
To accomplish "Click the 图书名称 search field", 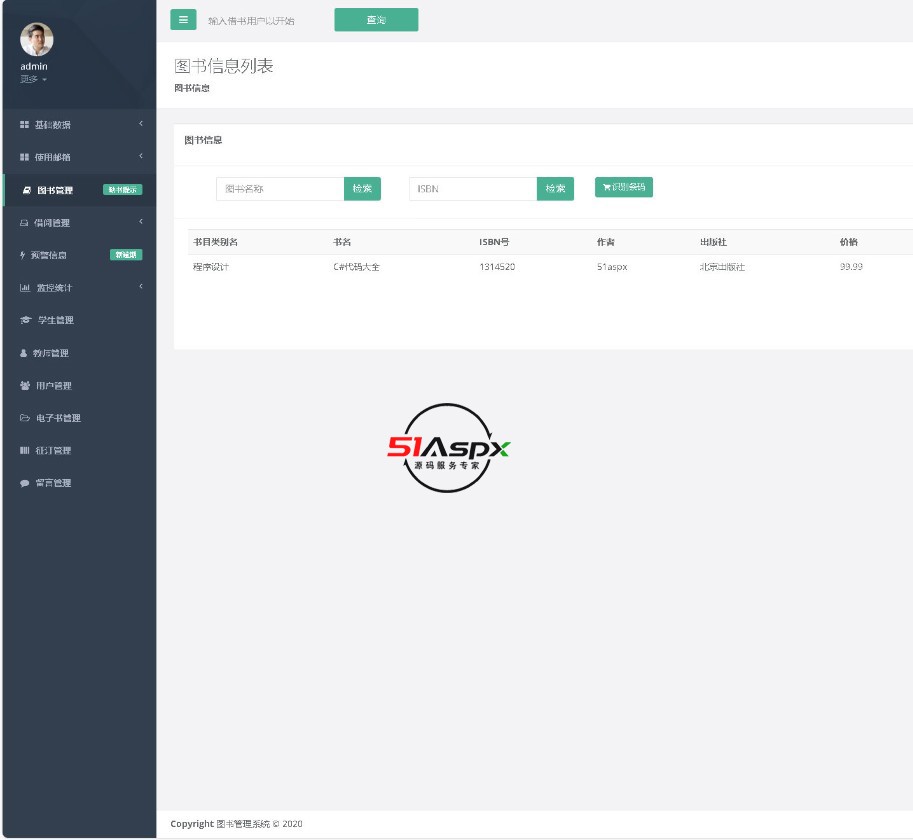I will point(280,189).
